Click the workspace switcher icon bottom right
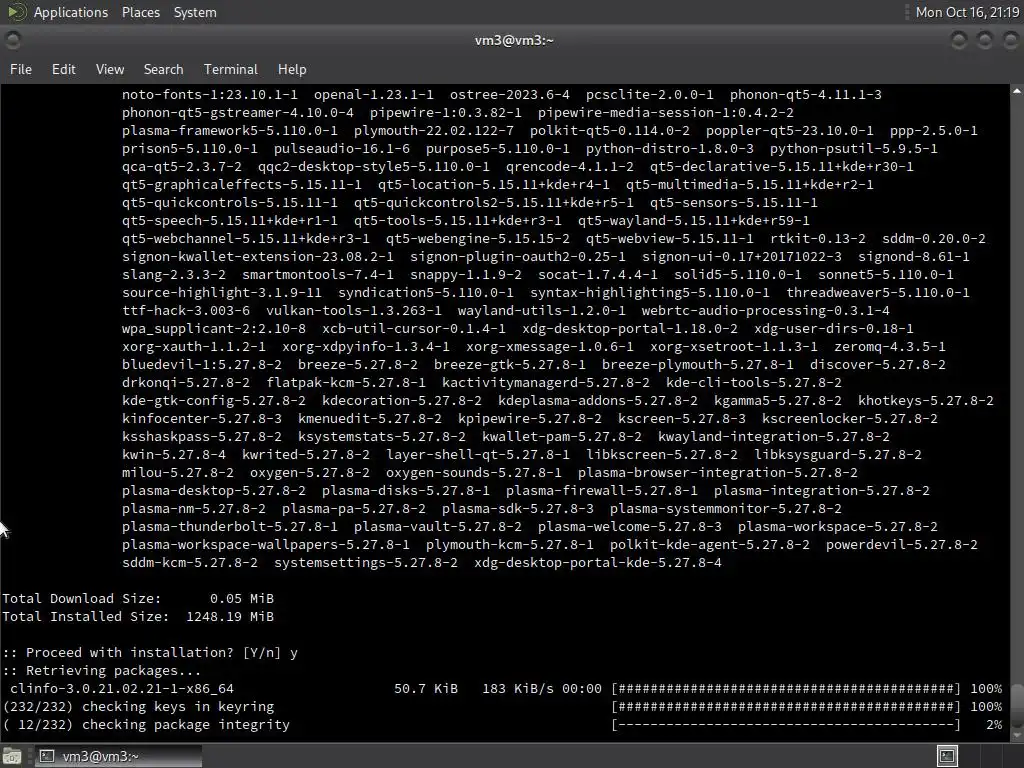1024x768 pixels. 947,756
